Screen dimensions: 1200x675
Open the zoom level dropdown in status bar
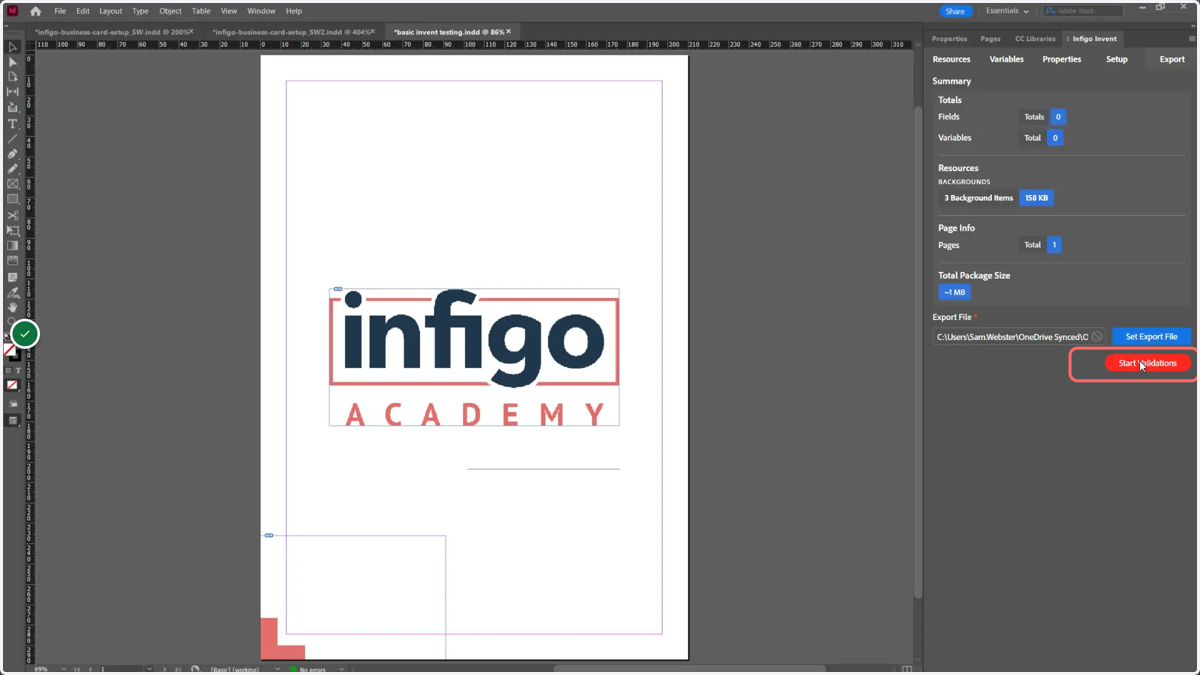[63, 669]
